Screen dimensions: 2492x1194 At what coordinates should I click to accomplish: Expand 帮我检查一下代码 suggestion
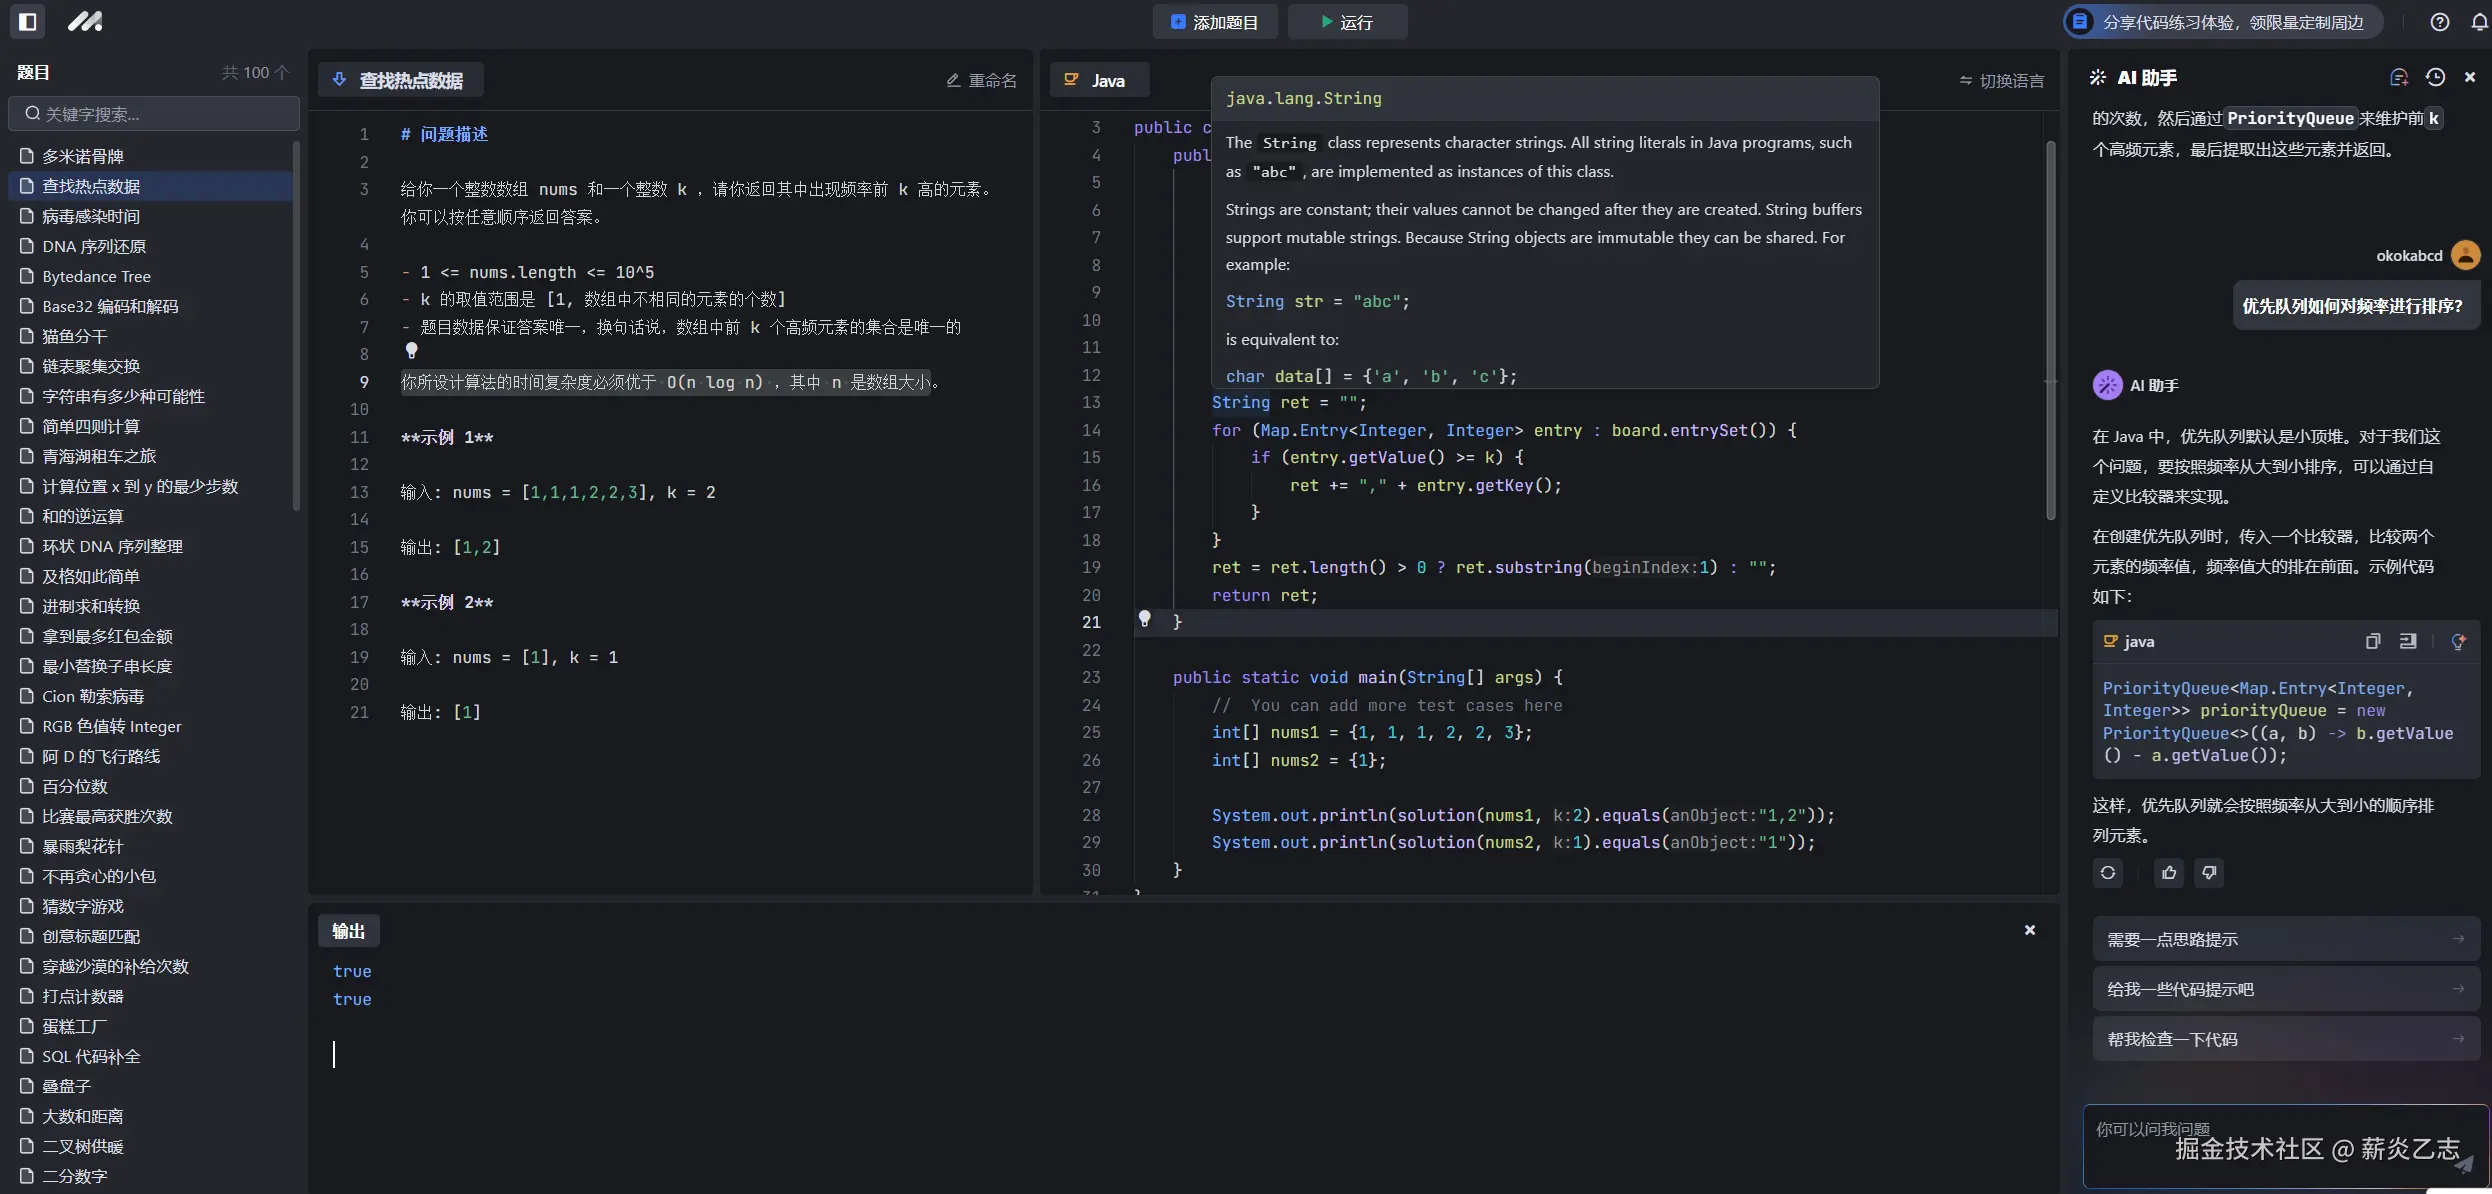tap(2285, 1039)
